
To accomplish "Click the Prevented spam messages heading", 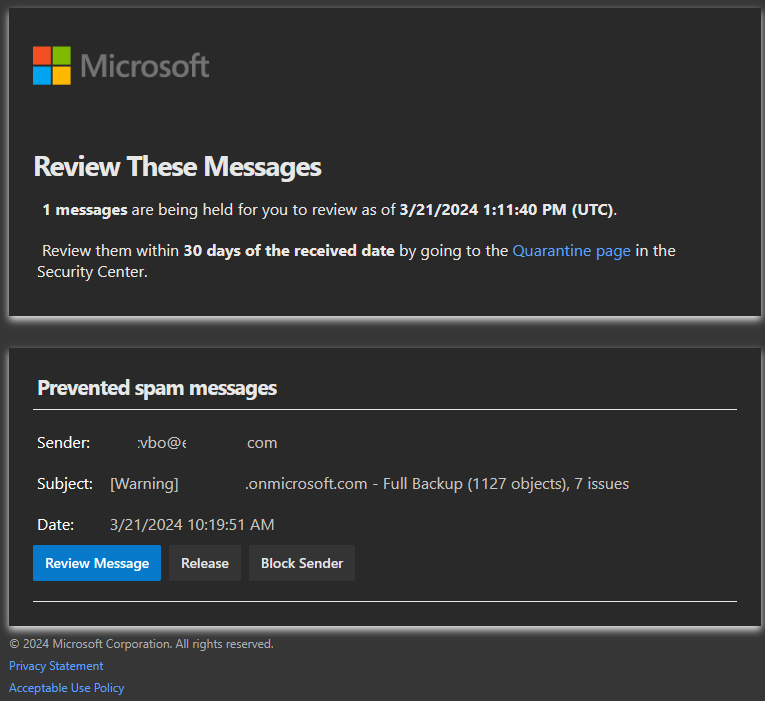I will coord(157,388).
